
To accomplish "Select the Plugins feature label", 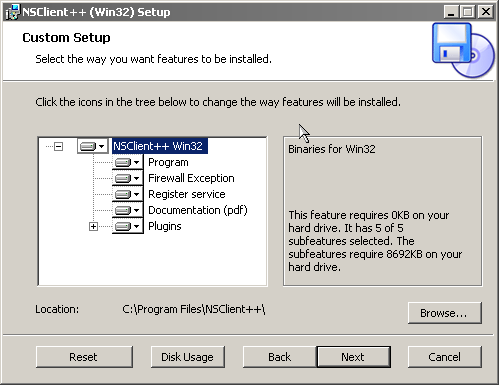I will [165, 226].
